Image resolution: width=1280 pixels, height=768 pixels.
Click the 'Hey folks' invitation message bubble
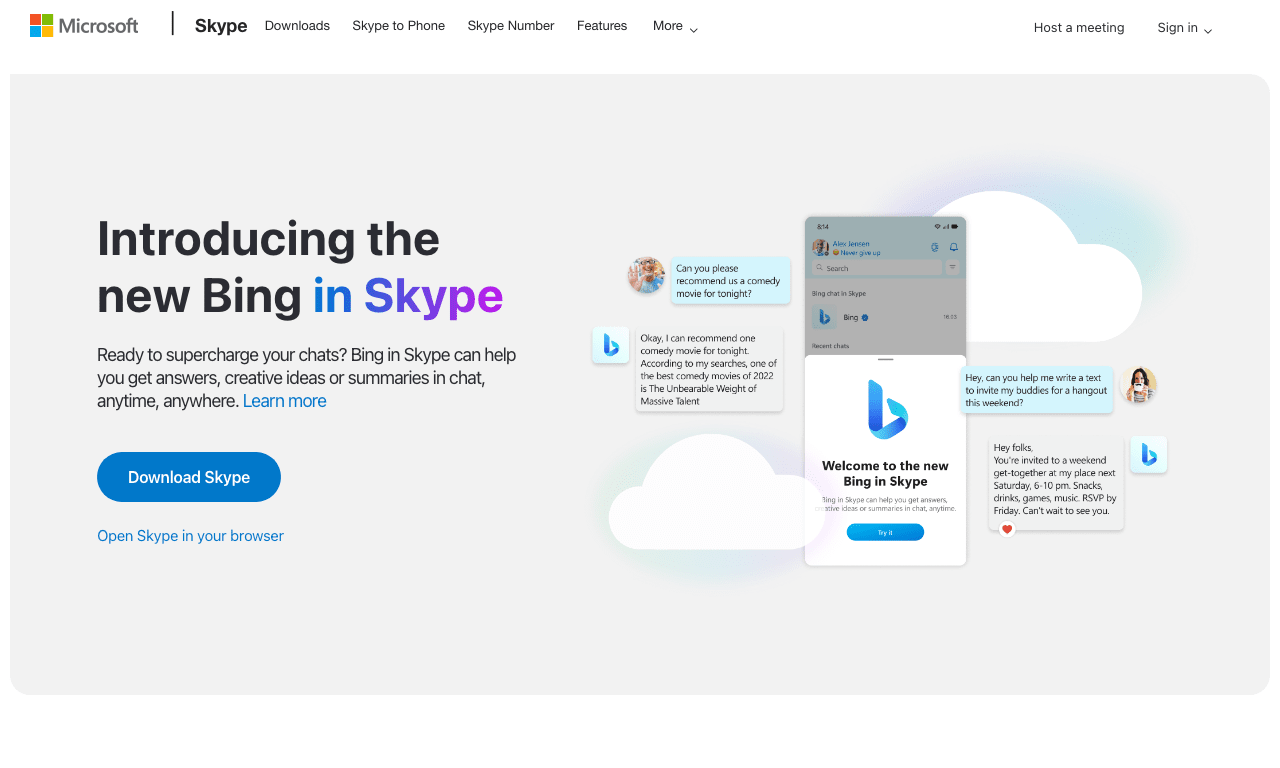click(1056, 483)
